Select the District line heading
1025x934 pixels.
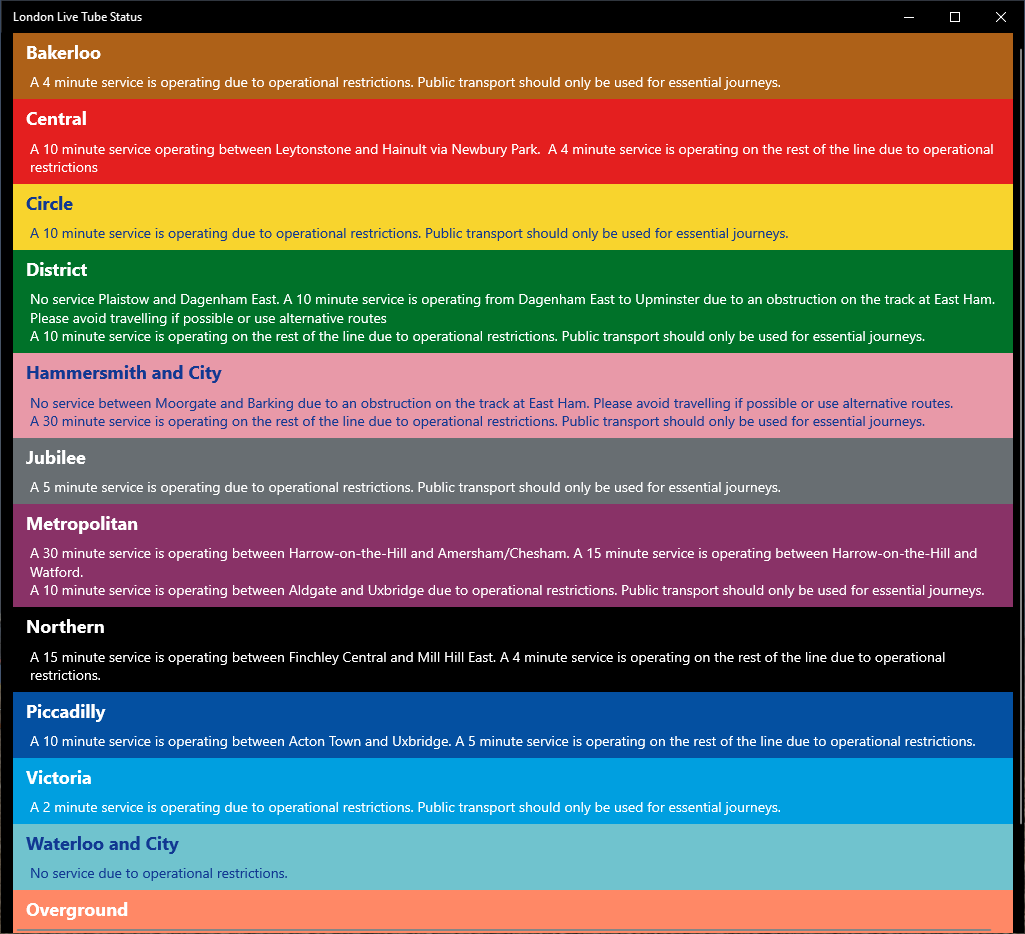click(56, 270)
